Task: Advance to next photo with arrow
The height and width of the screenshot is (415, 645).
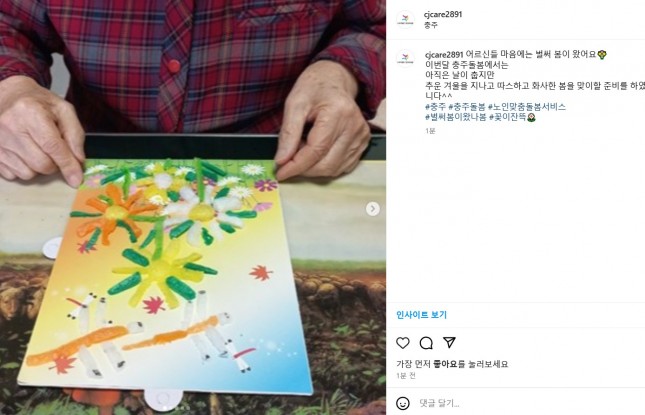Action: coord(373,209)
